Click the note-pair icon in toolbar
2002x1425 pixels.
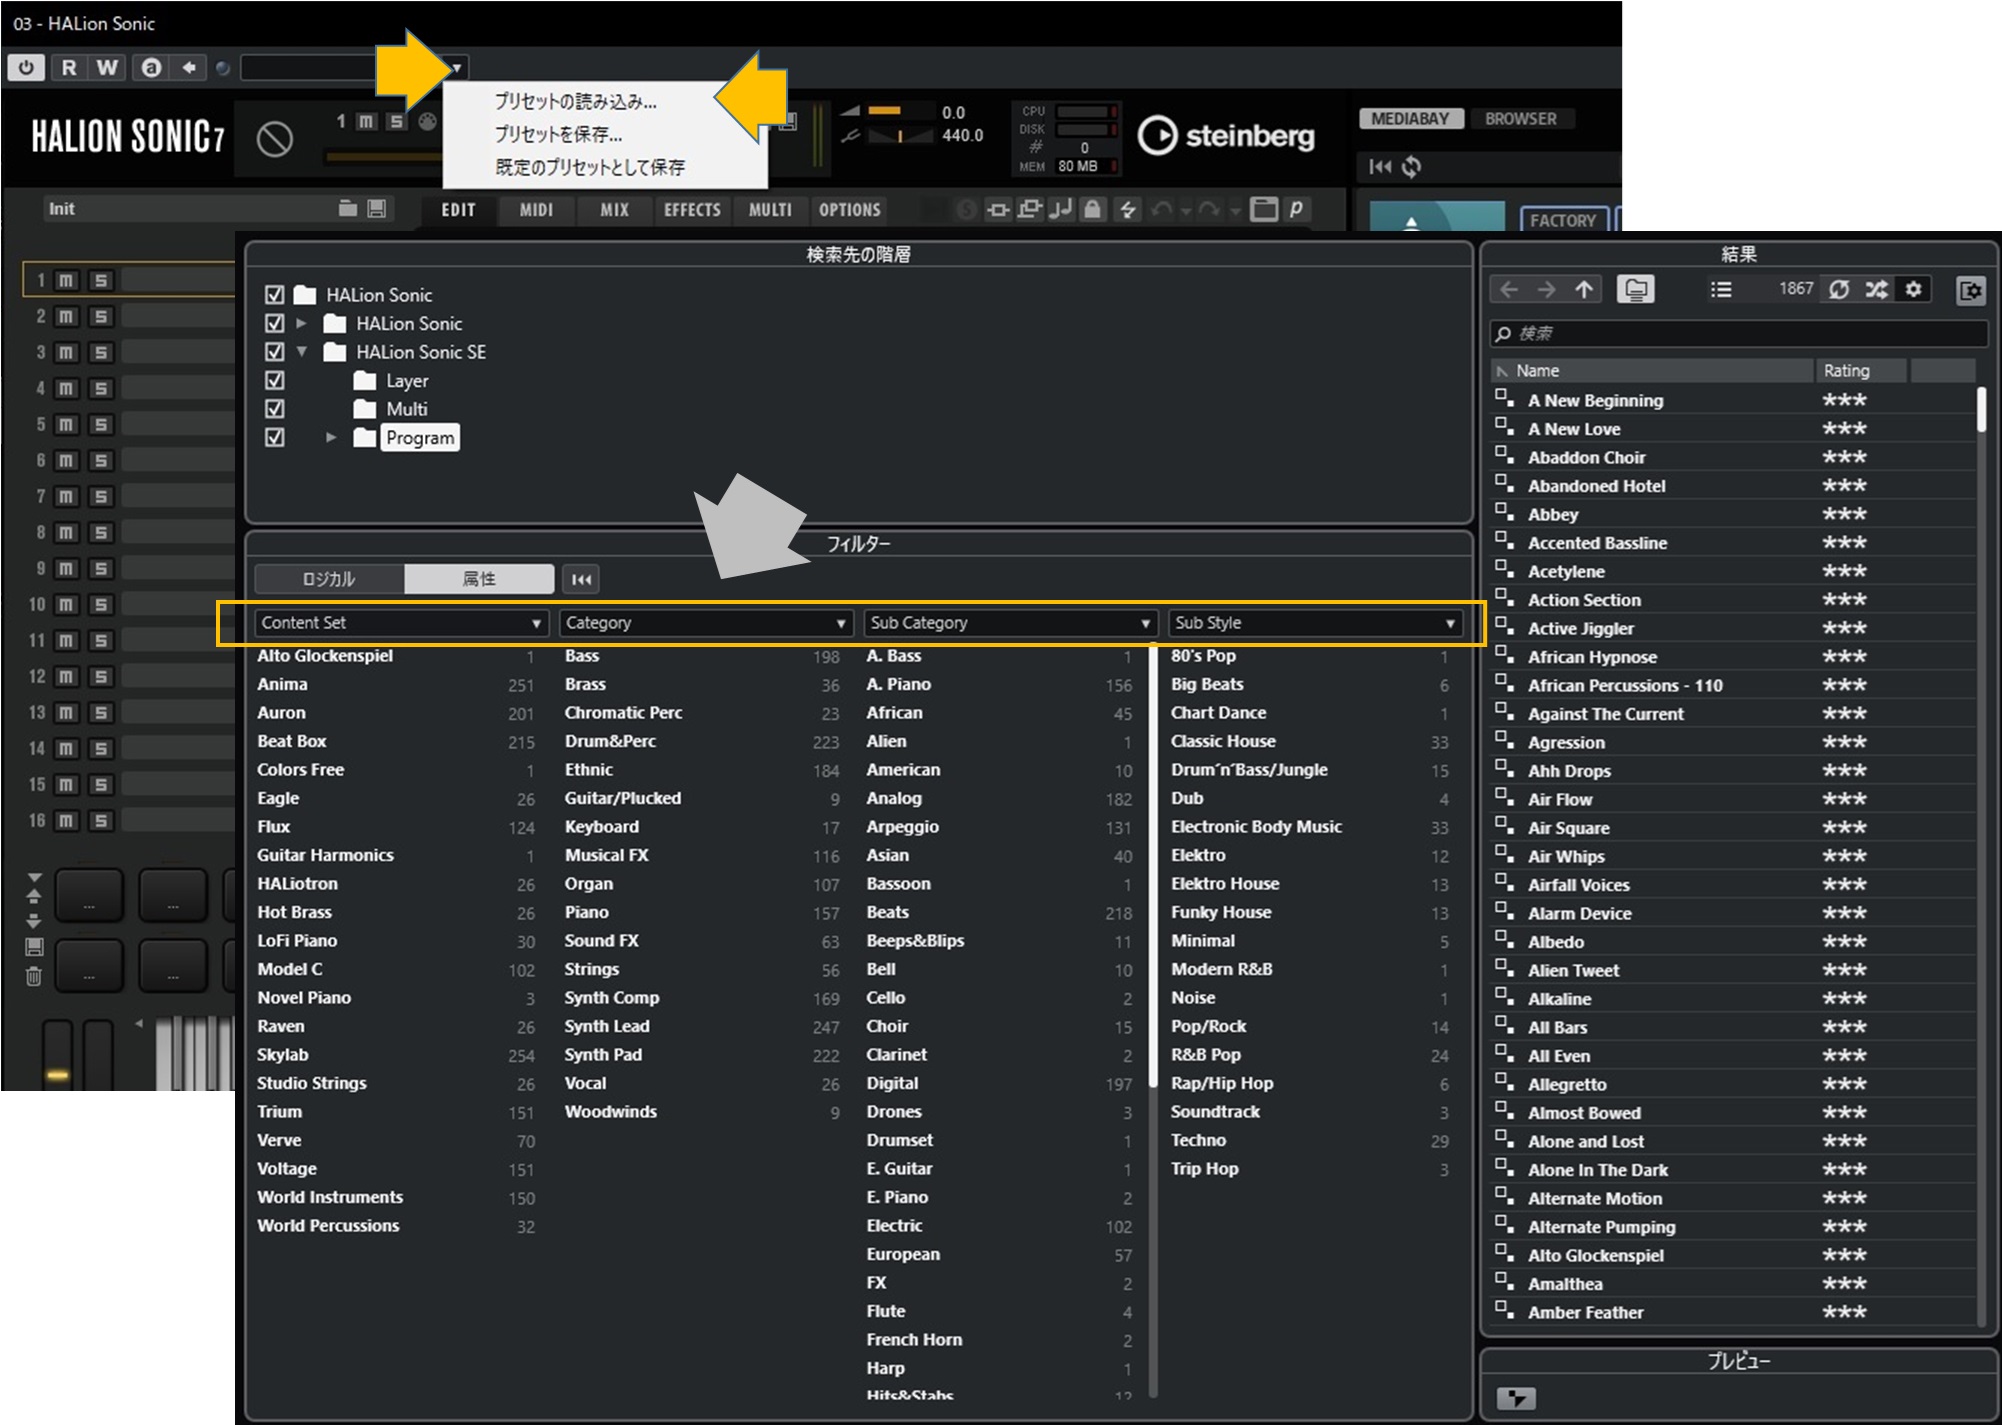(x=1061, y=209)
